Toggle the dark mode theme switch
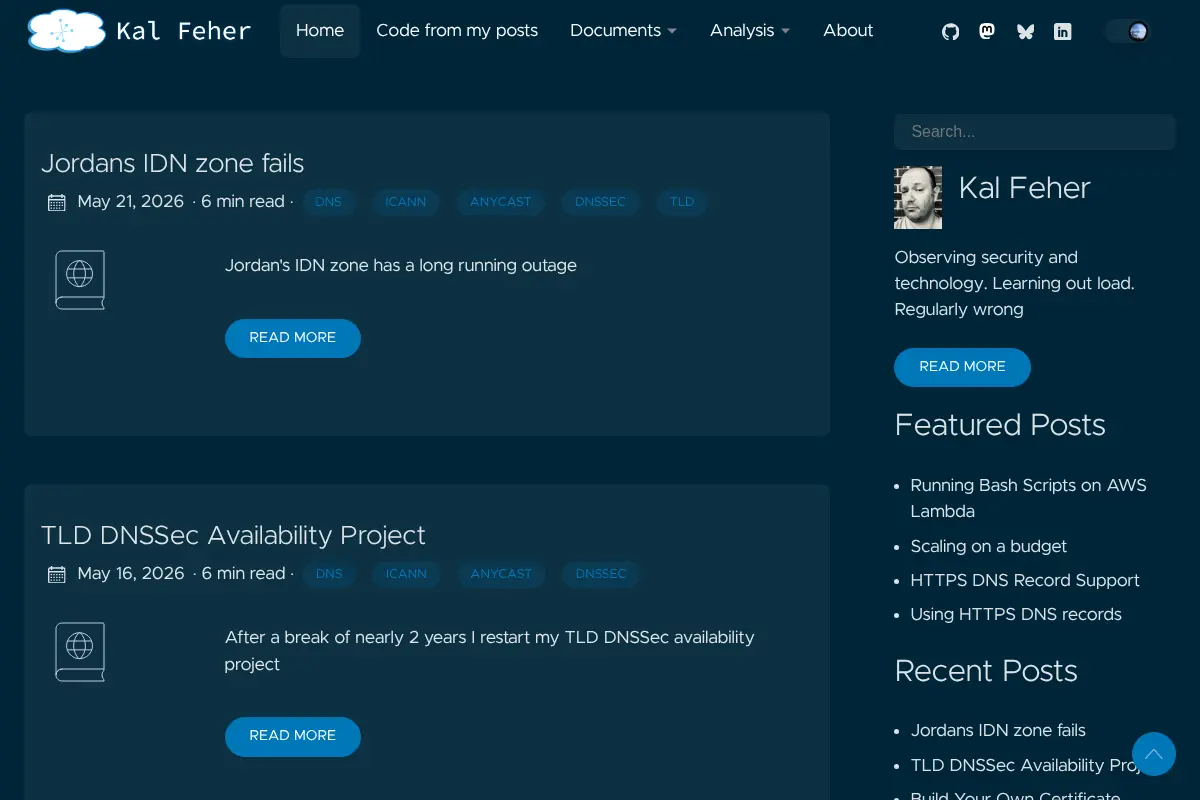Image resolution: width=1200 pixels, height=800 pixels. coord(1128,31)
